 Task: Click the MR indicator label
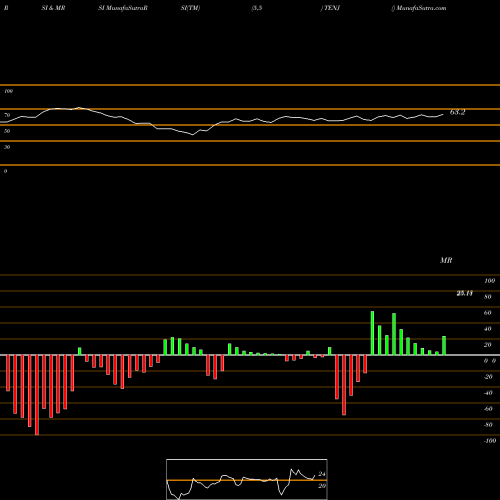[446, 260]
